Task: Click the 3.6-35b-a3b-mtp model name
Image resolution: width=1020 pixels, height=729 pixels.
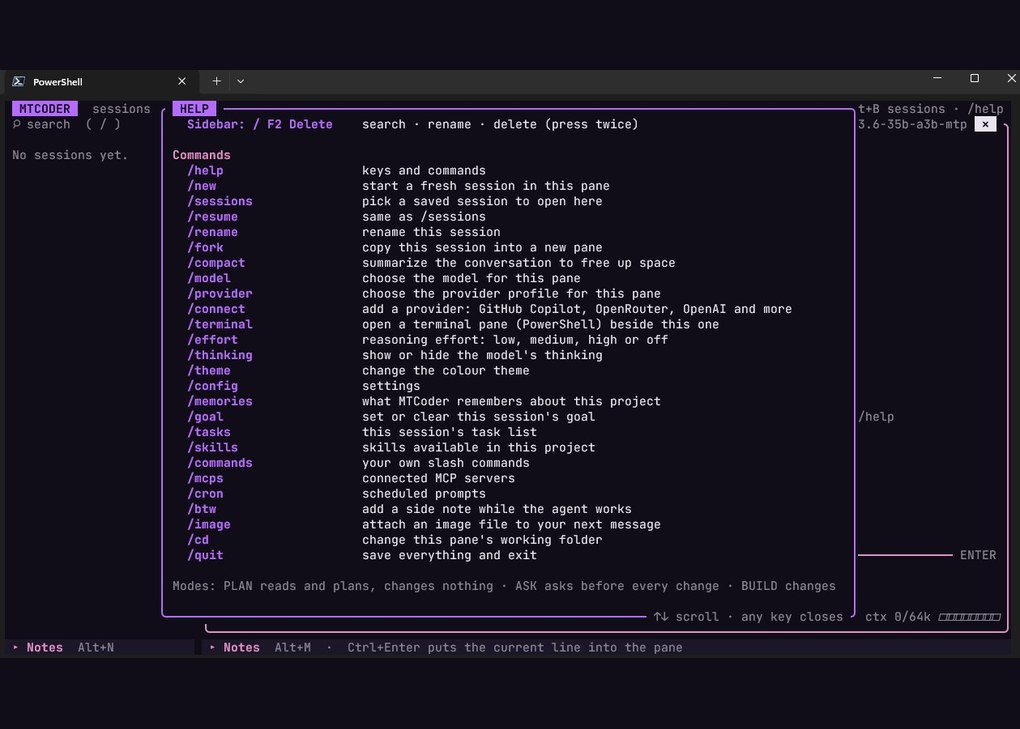Action: [x=912, y=124]
